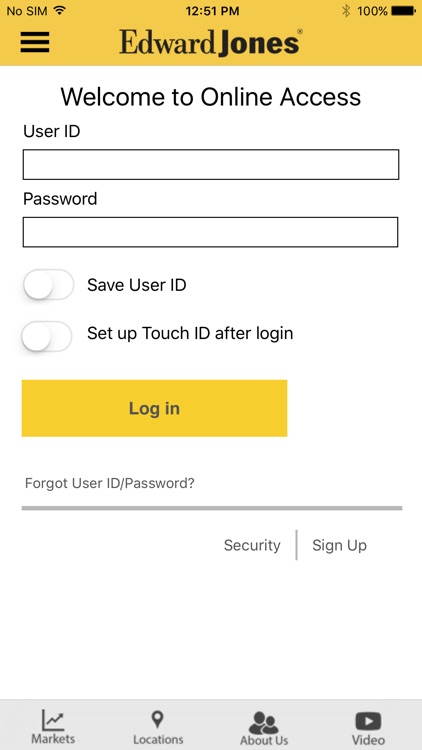Click the yellow Log in button
422x750 pixels.
click(x=155, y=408)
